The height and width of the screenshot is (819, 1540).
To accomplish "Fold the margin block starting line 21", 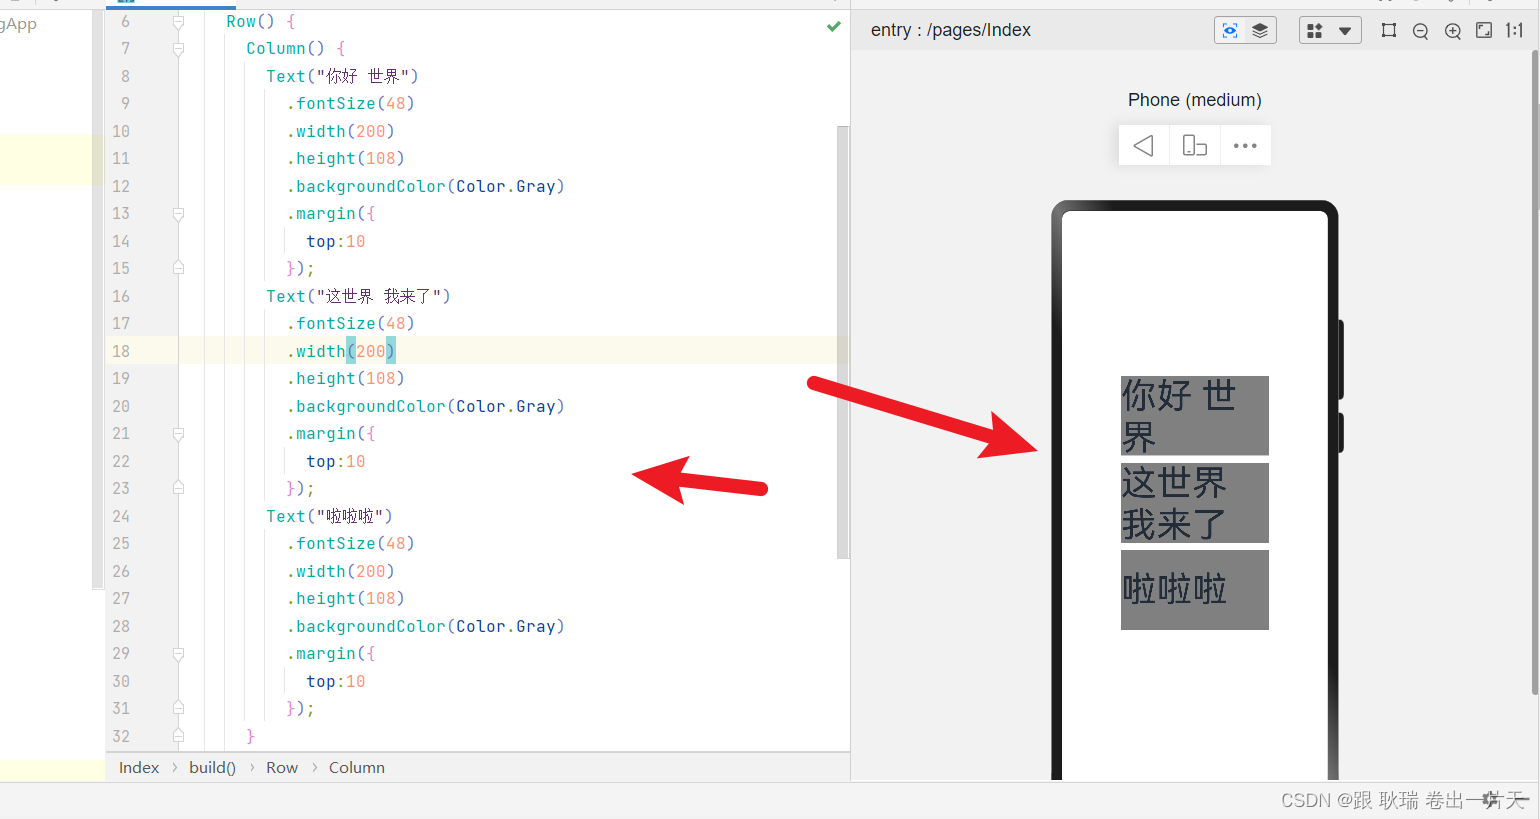I will [x=178, y=434].
